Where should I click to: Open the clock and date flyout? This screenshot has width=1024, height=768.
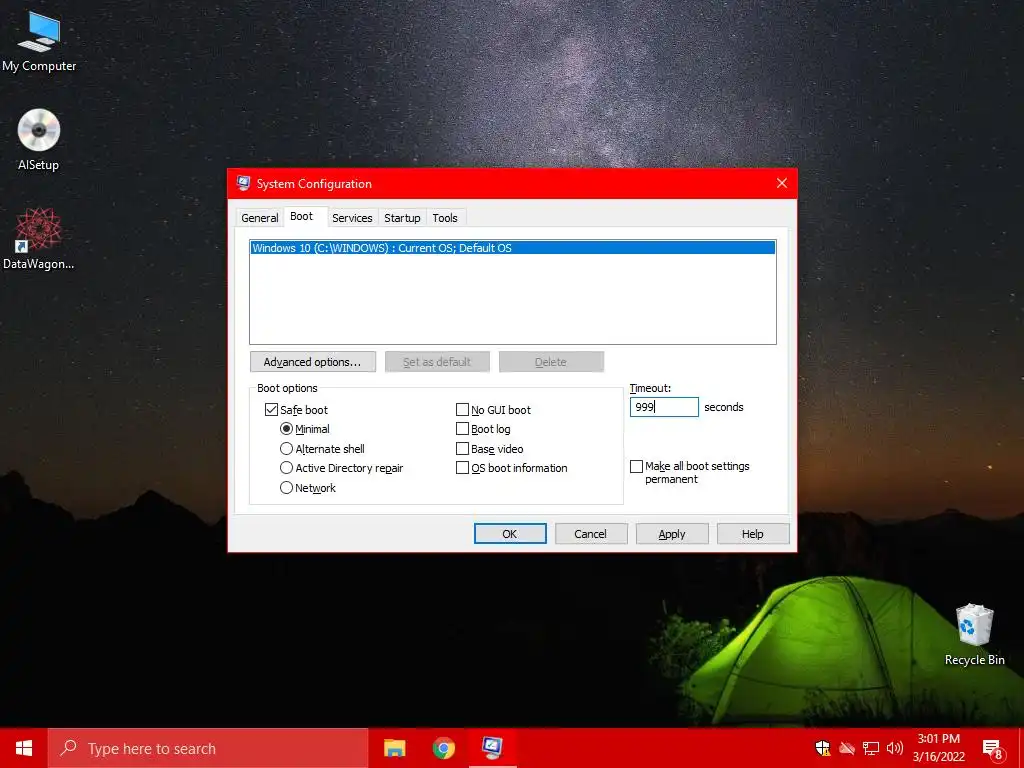tap(938, 748)
